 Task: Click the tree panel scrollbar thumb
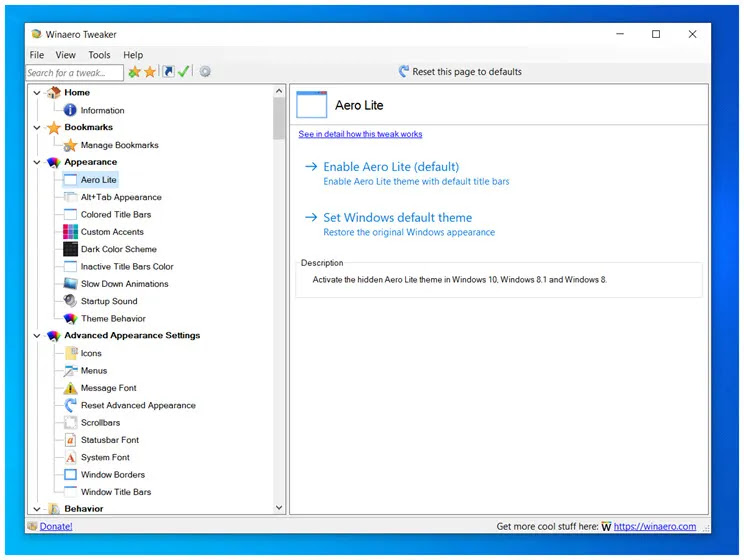[279, 119]
